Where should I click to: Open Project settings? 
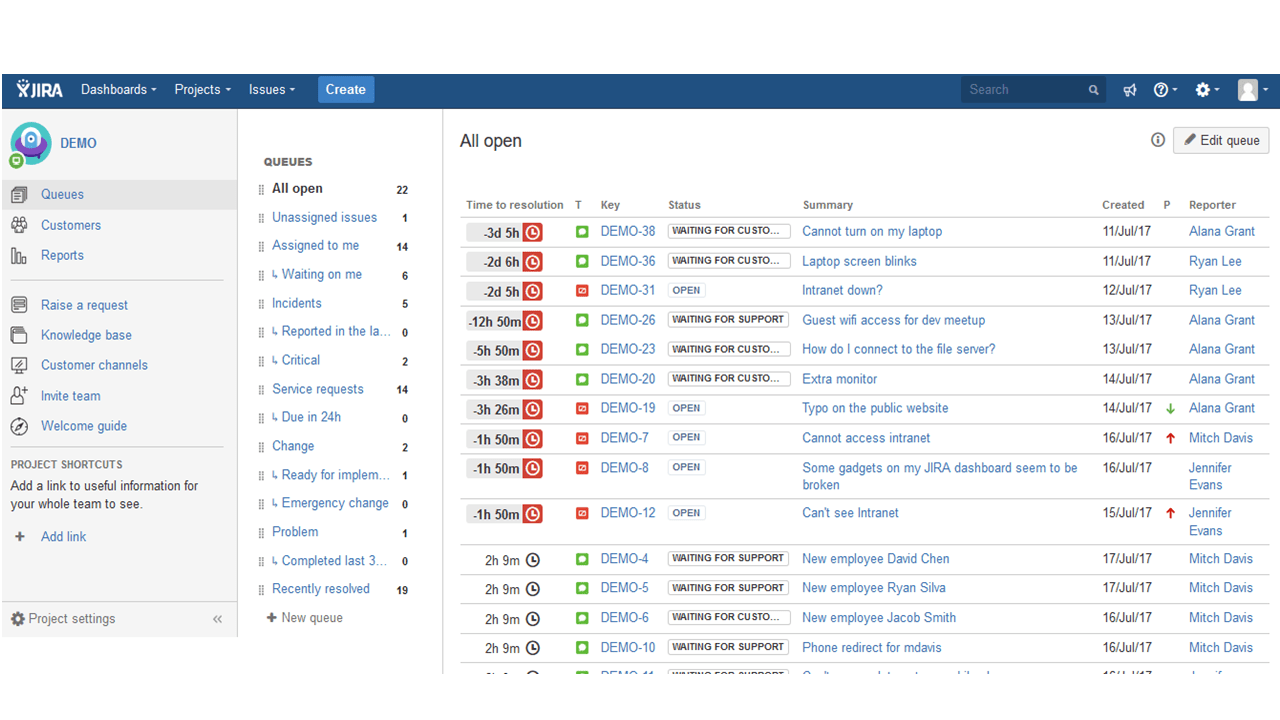point(63,619)
